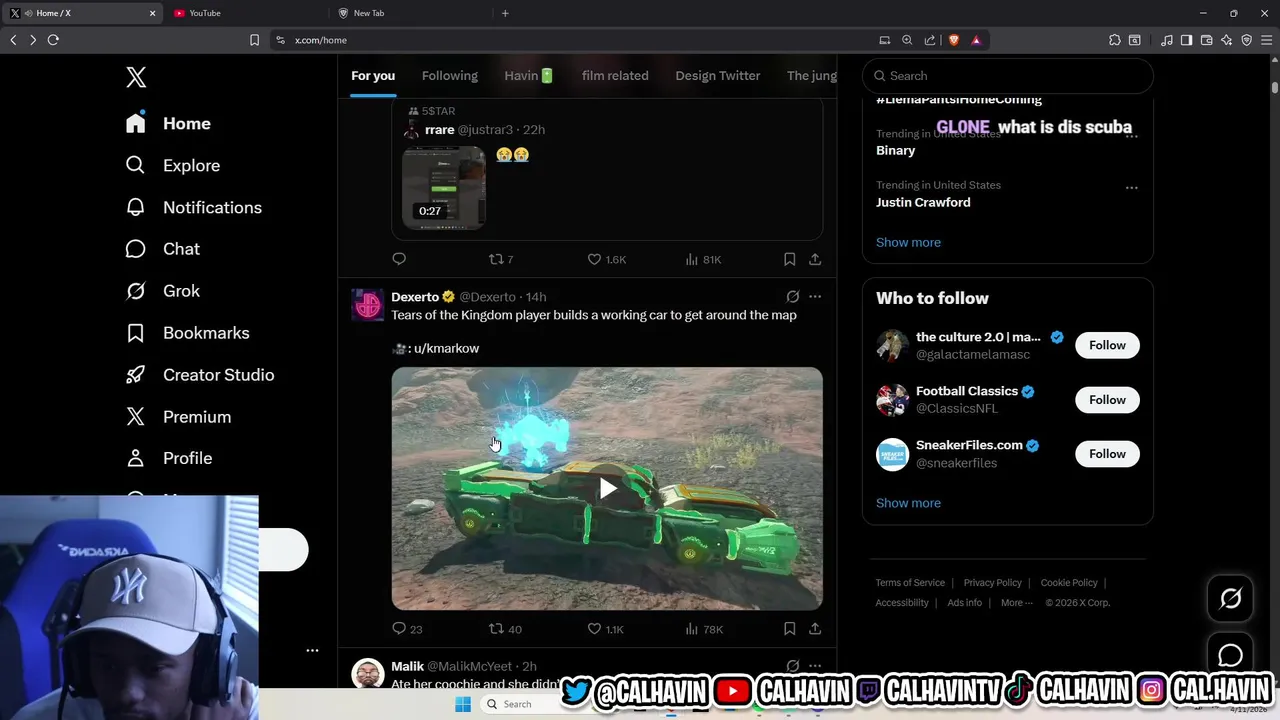The height and width of the screenshot is (720, 1280).
Task: Like the post with 1.6K likes
Action: [606, 259]
